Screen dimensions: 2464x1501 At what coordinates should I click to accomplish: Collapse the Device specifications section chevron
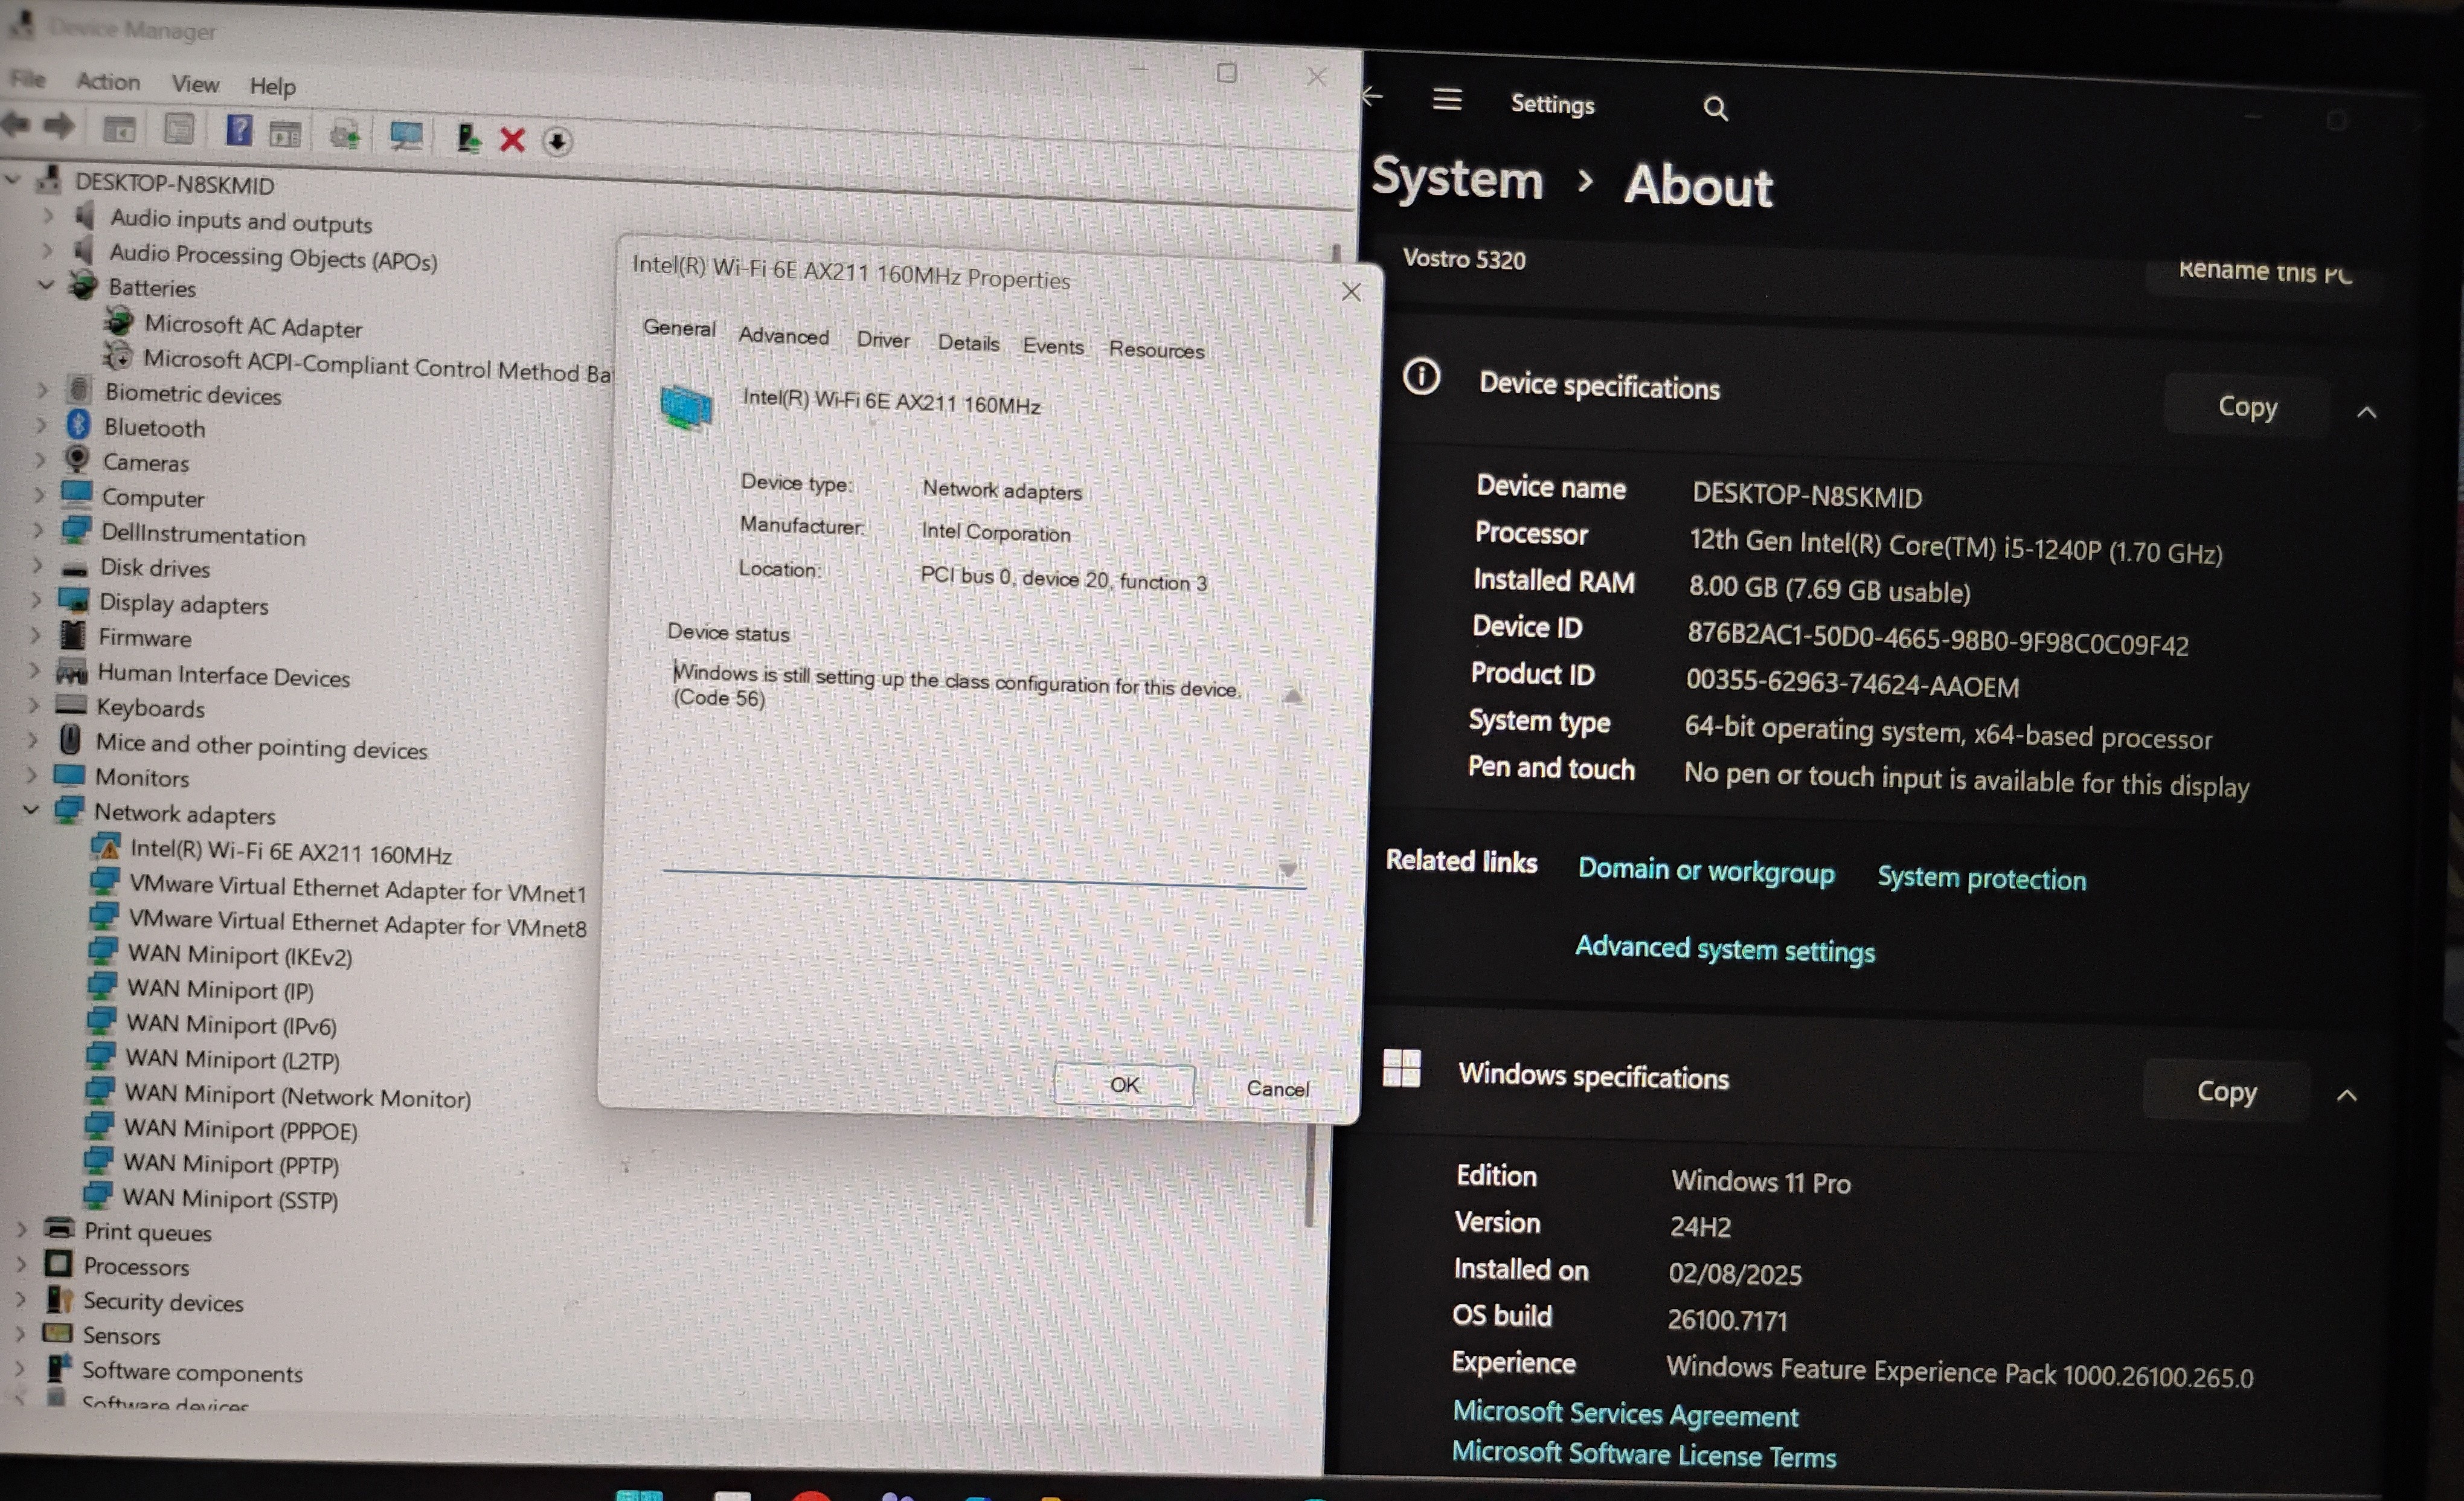[x=2366, y=411]
